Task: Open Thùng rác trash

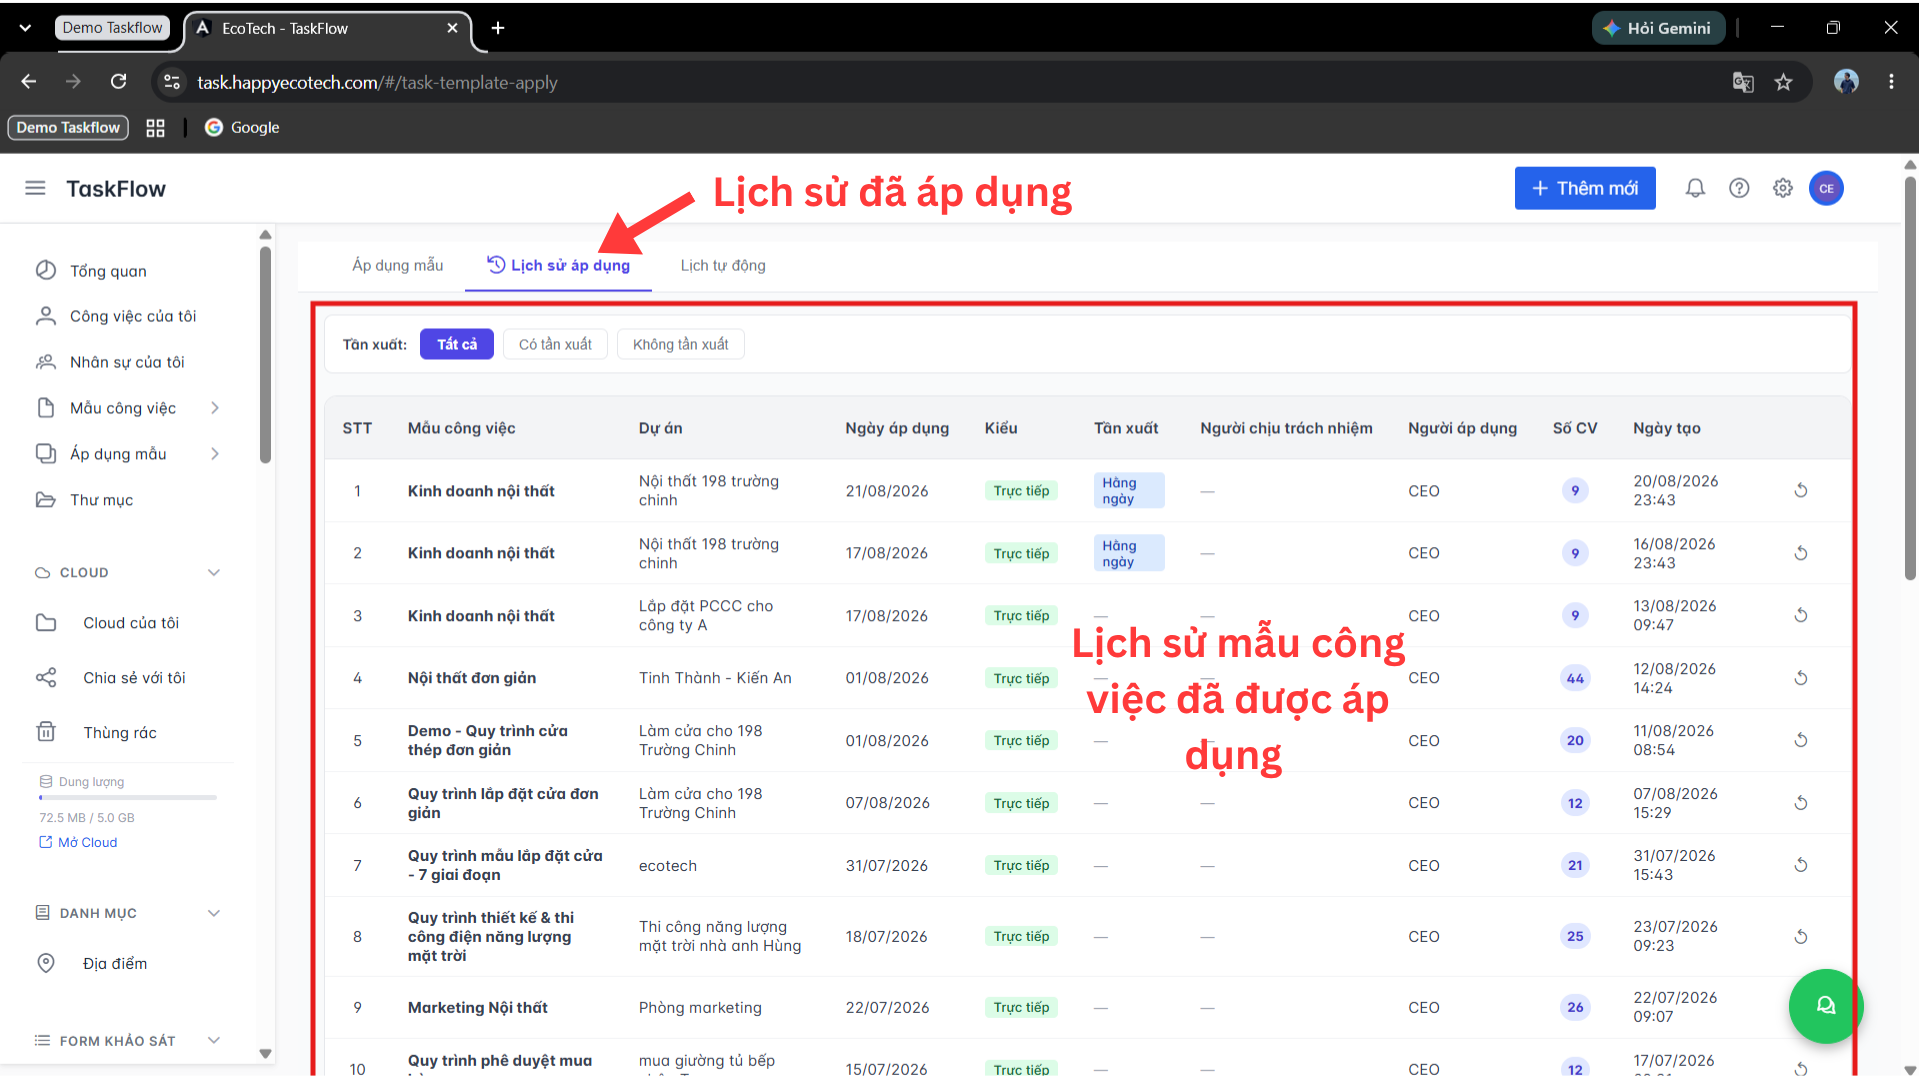Action: (x=119, y=733)
